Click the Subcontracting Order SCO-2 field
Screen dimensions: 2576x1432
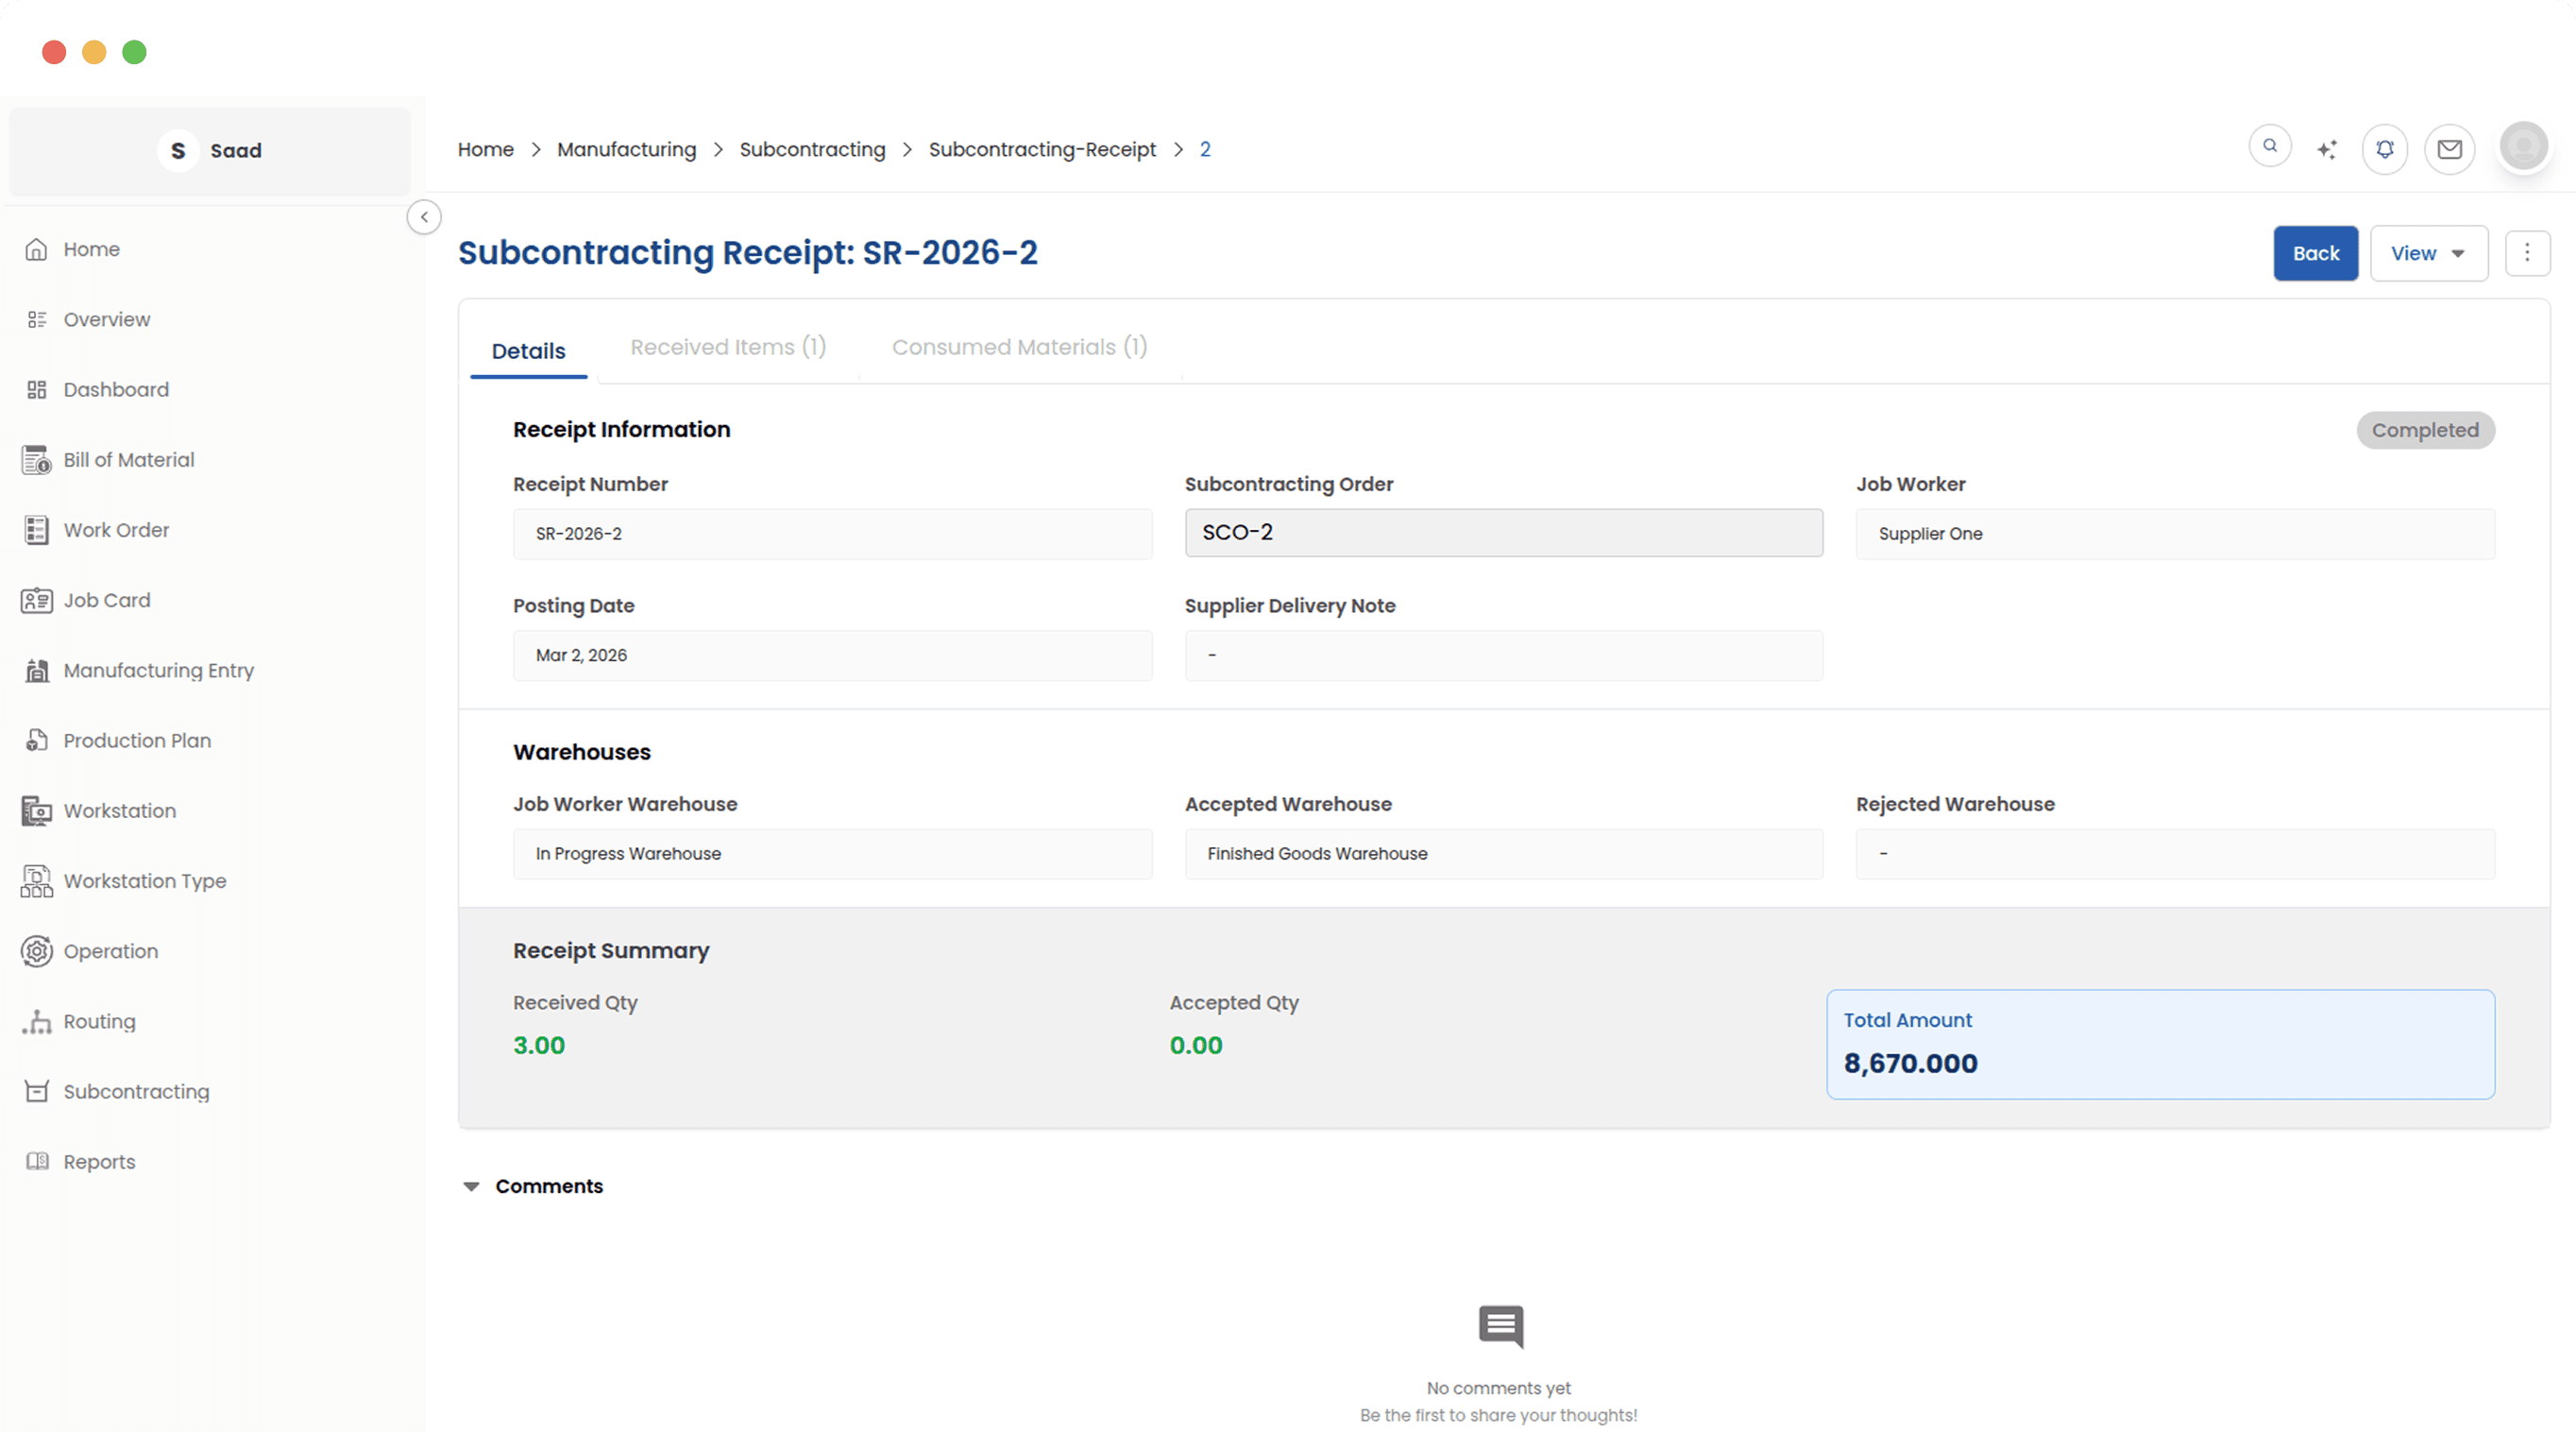(x=1503, y=533)
